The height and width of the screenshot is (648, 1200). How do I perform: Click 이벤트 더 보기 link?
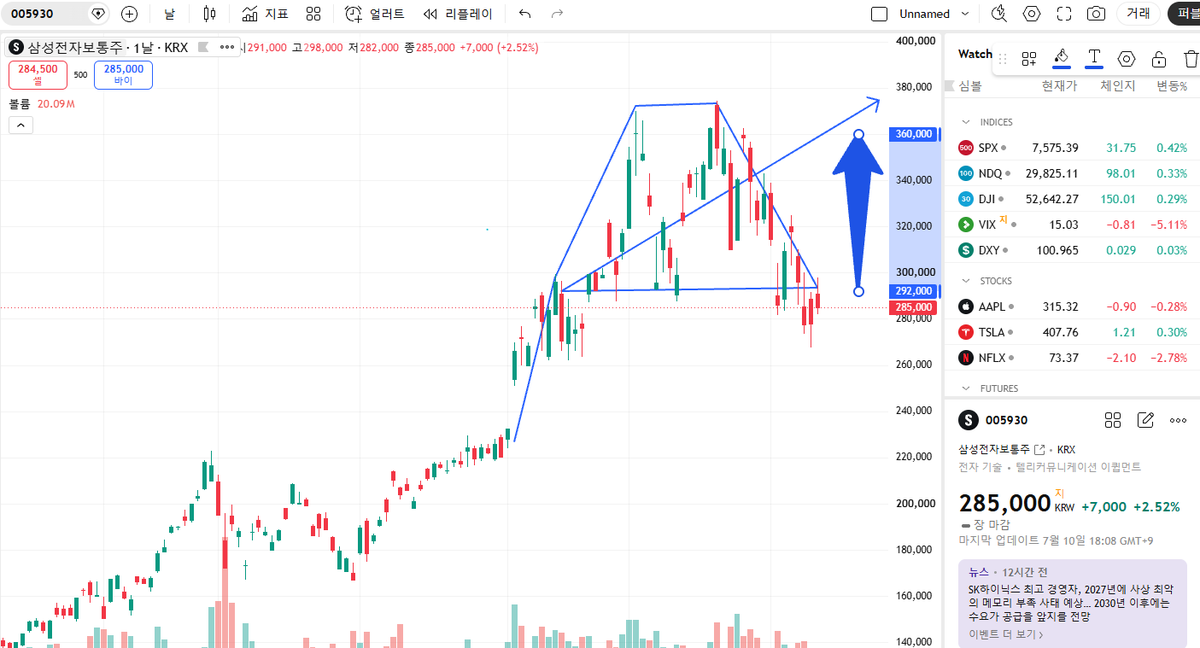(x=1006, y=634)
